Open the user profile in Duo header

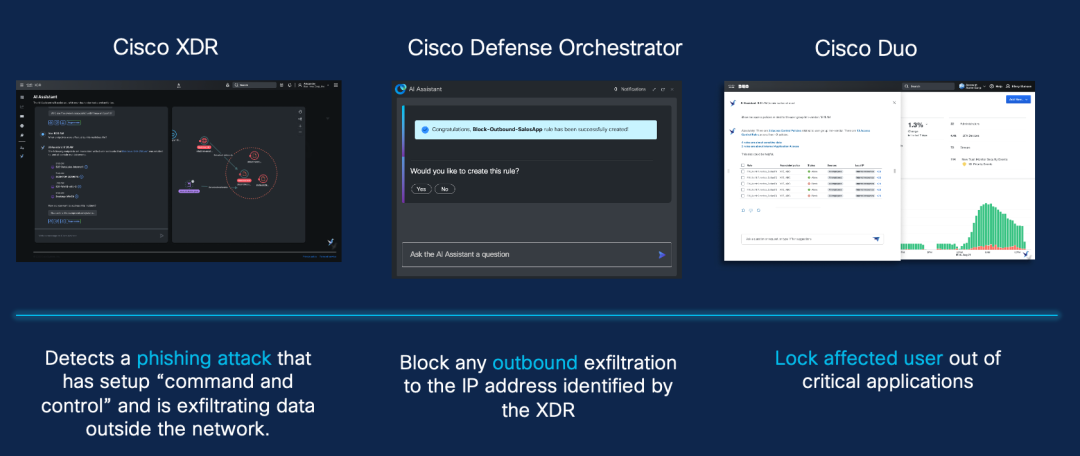tap(1019, 86)
